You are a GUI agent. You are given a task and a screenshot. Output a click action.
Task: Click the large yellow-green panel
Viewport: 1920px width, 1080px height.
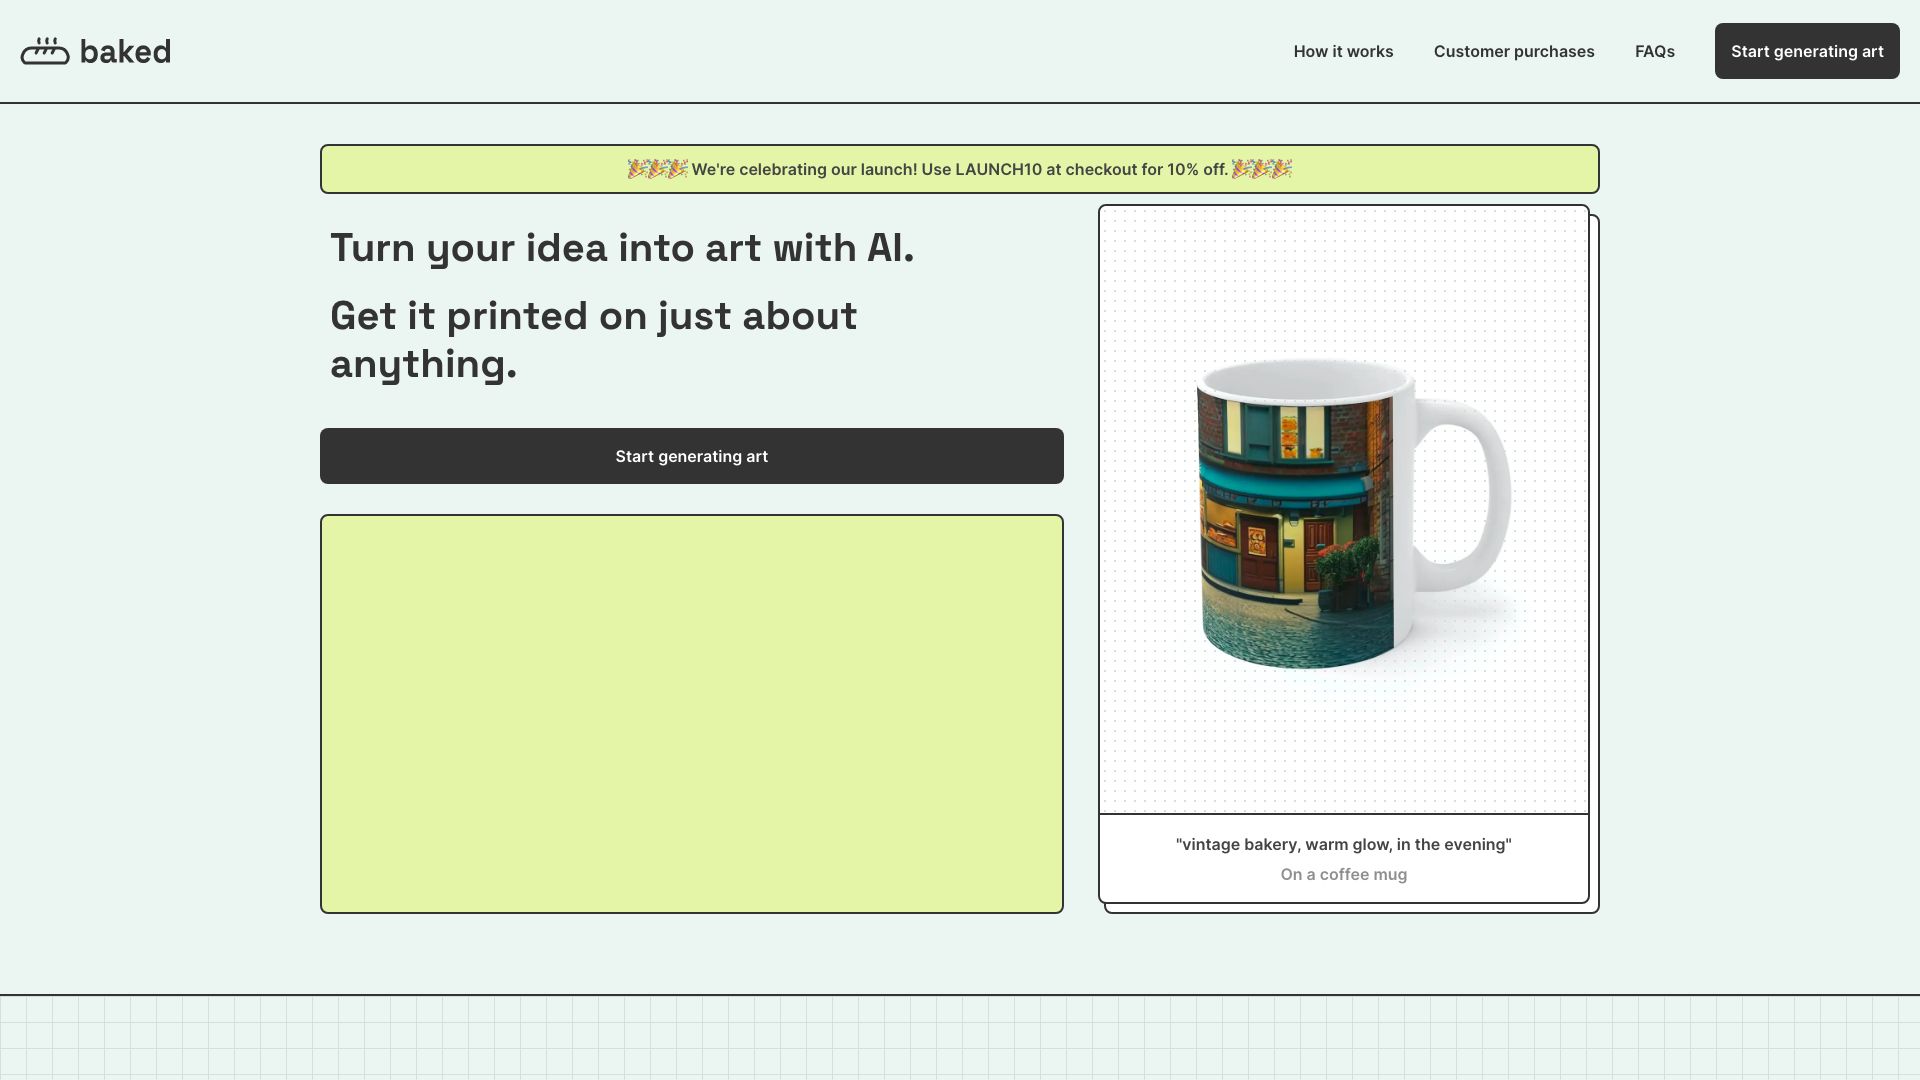tap(692, 714)
